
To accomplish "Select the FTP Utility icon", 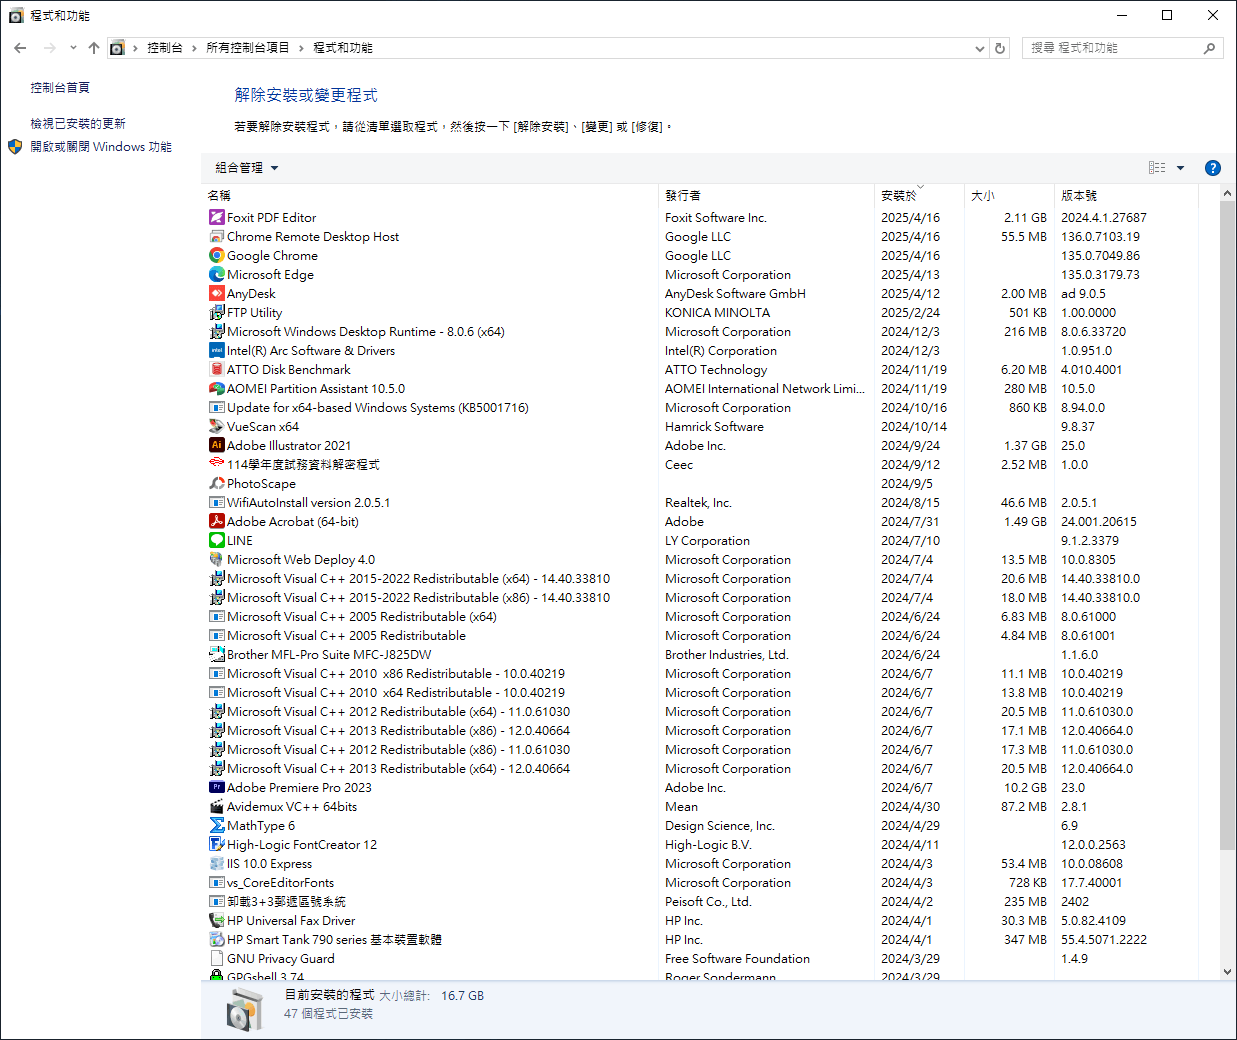I will (x=217, y=312).
